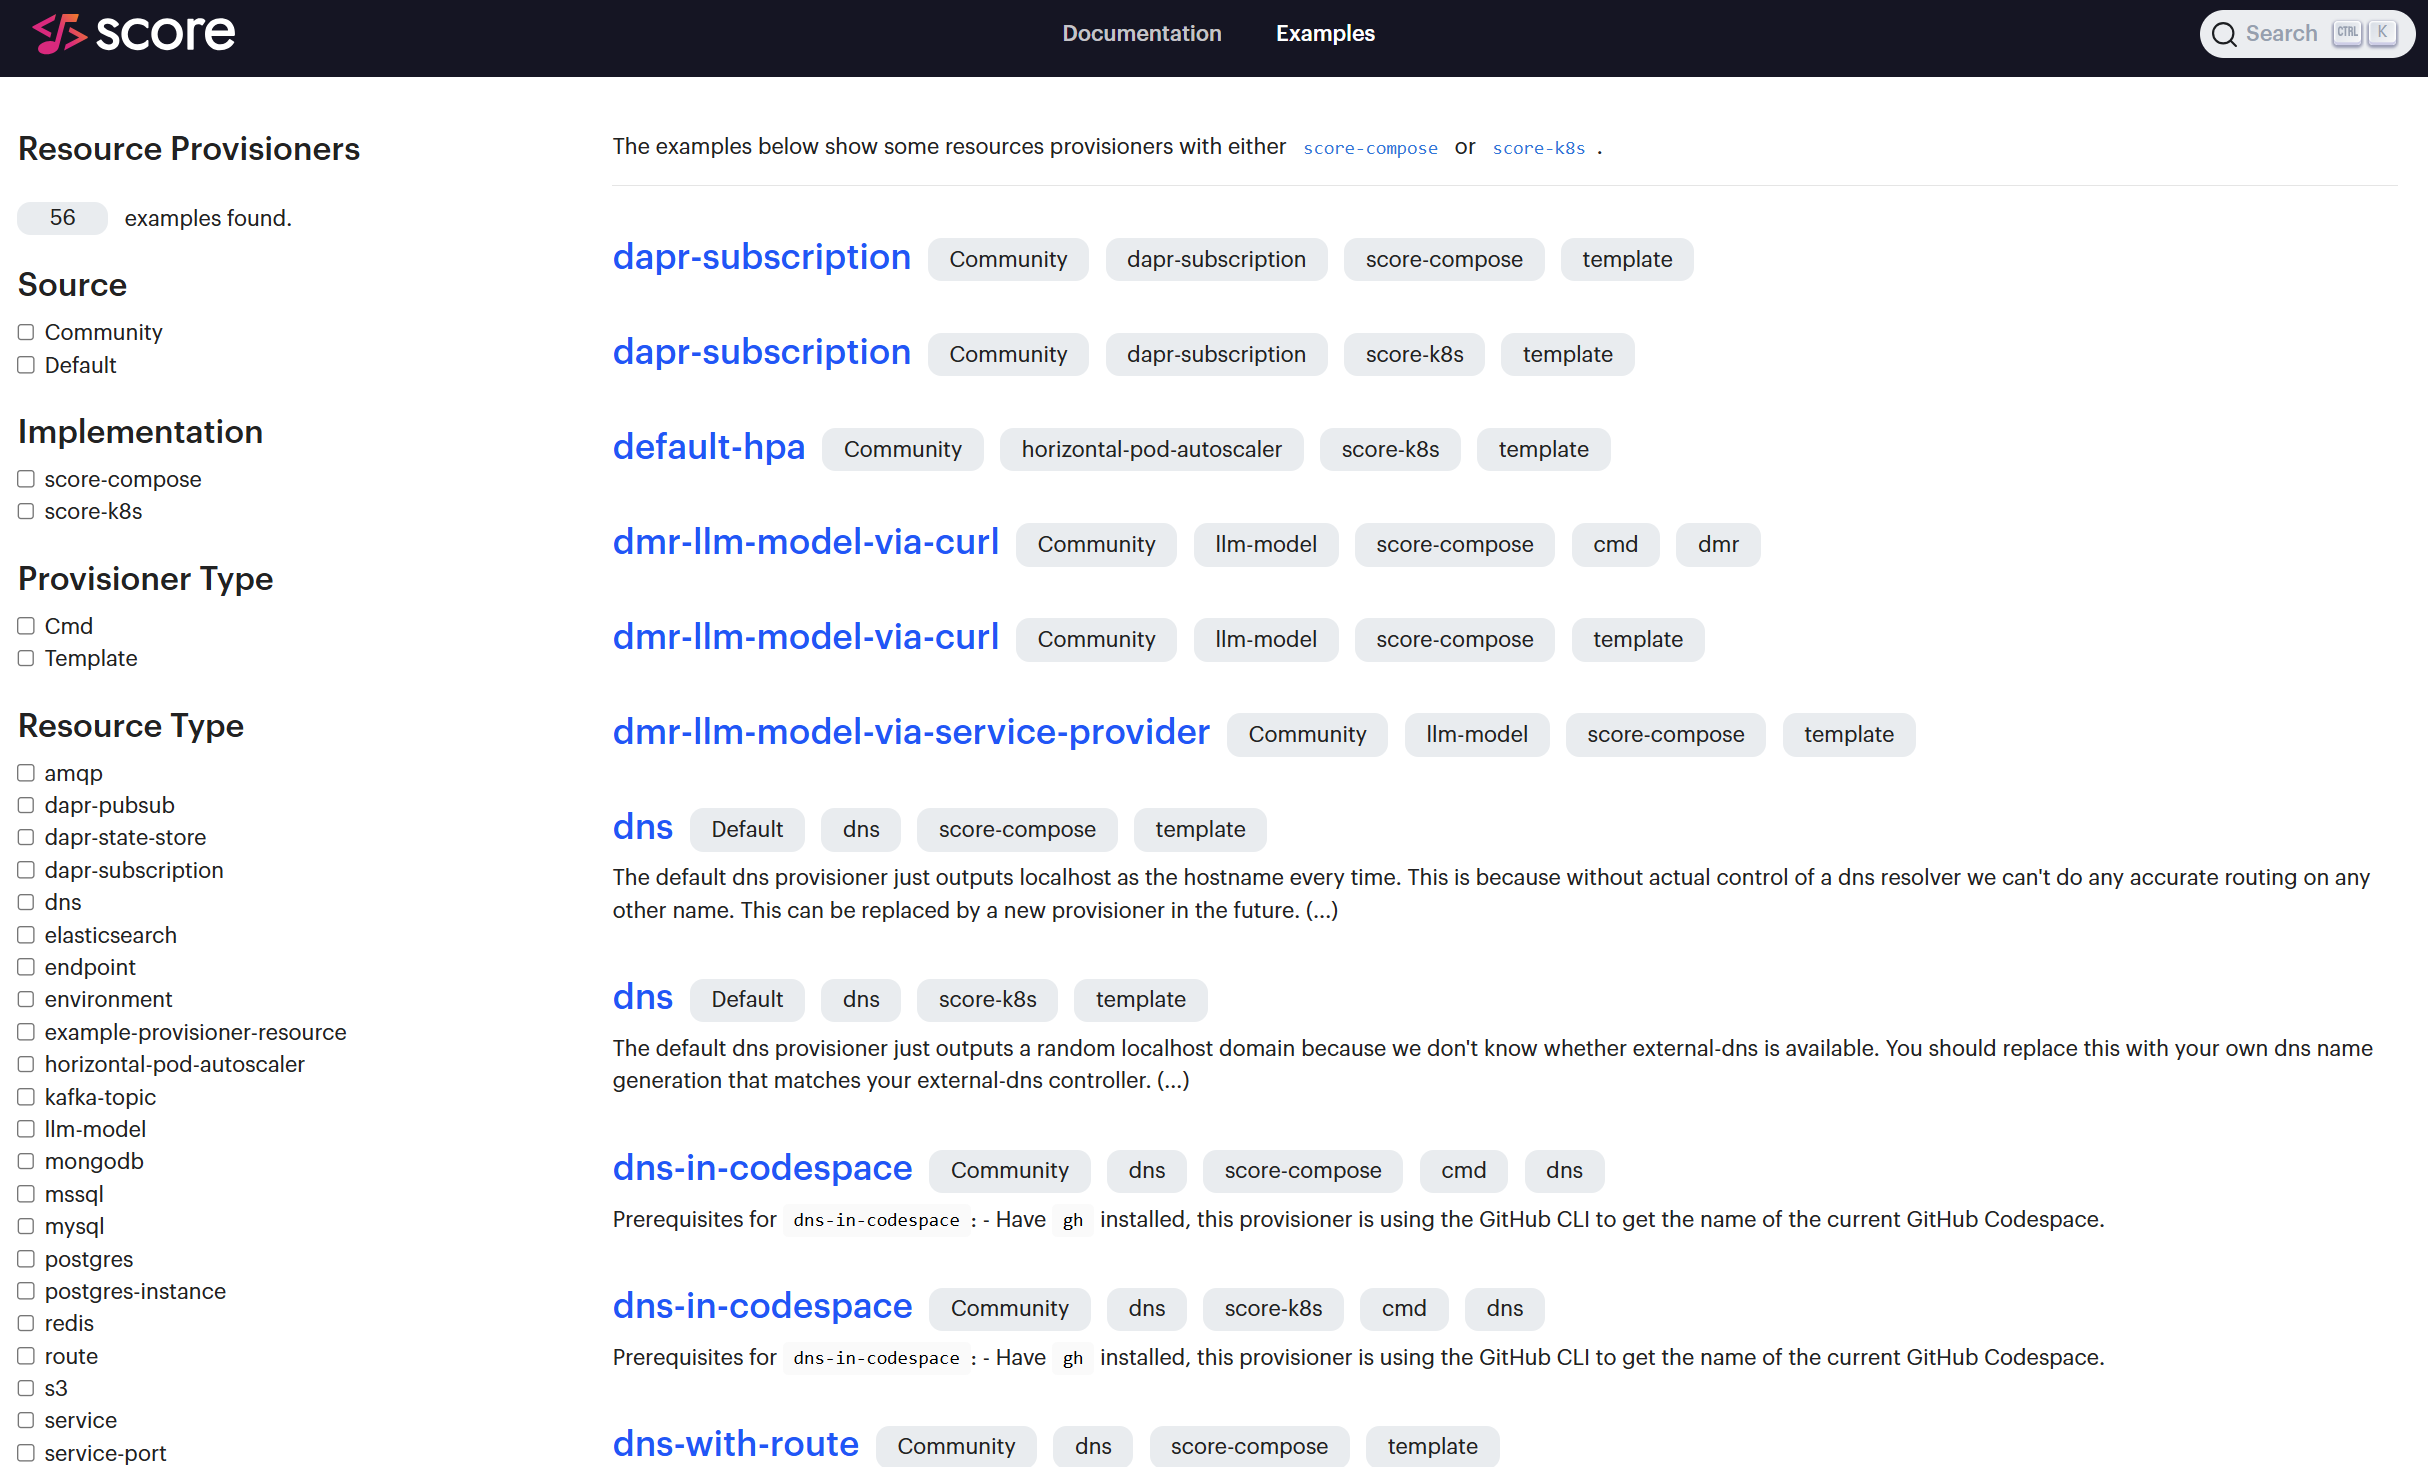Screen dimensions: 2428x1467
Task: Enable the score-compose implementation filter
Action: click(26, 478)
